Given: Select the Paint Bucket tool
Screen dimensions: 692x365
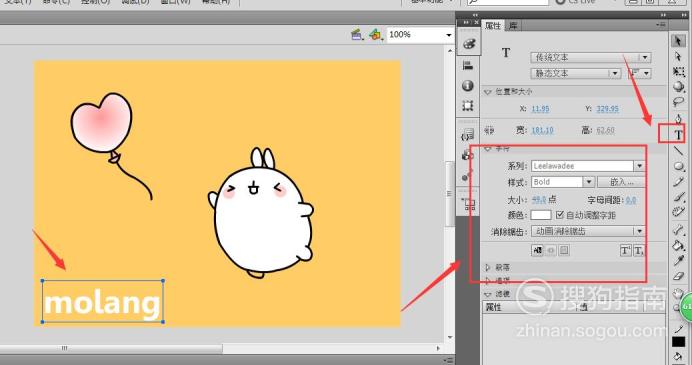Looking at the screenshot, I should coord(678,245).
